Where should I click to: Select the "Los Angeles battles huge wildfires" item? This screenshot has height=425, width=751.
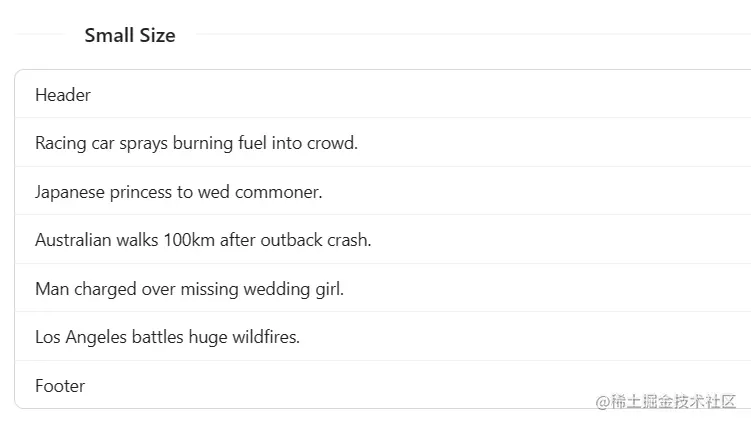(167, 337)
